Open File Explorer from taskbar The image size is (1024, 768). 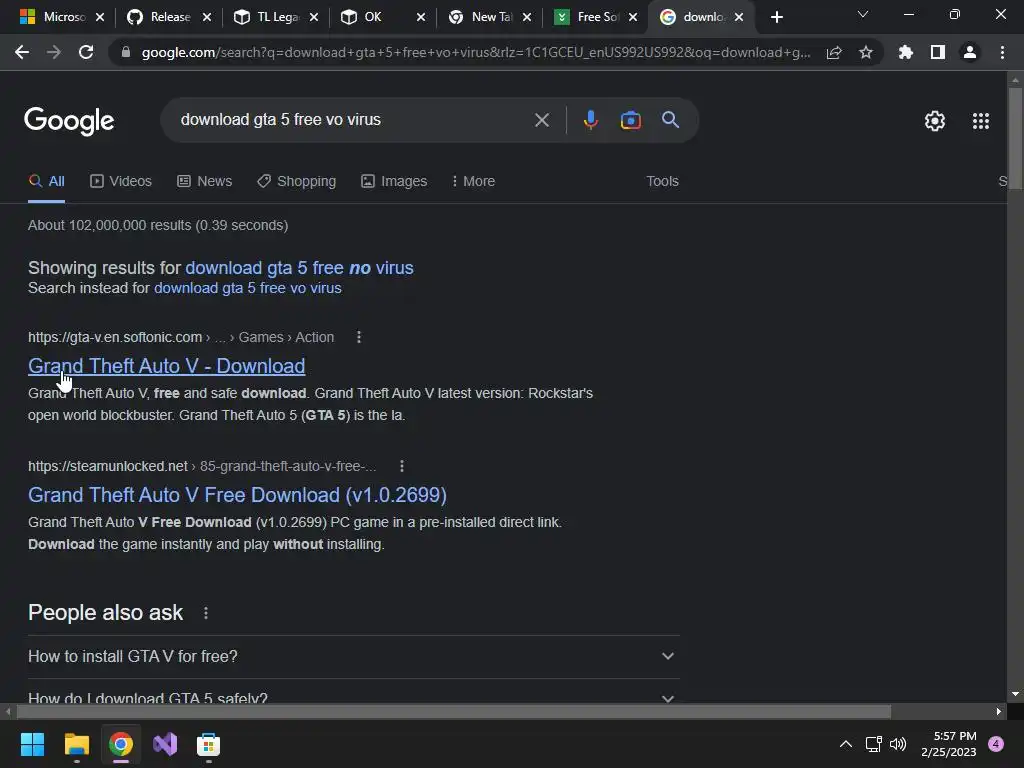click(76, 744)
